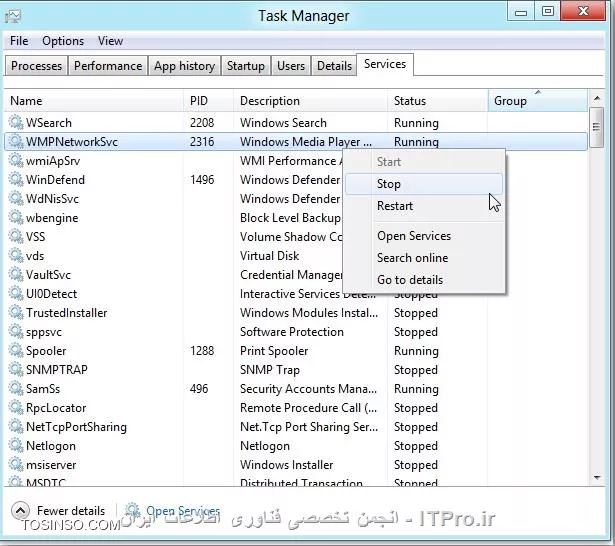The image size is (615, 546).
Task: Click the gear icon beside WMPNetworkSvc
Action: click(x=16, y=141)
